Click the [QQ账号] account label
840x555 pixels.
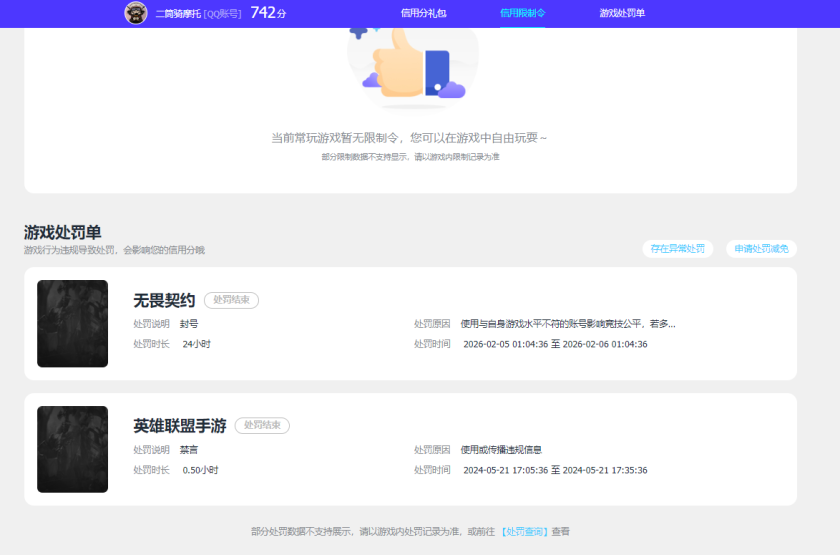[x=223, y=14]
